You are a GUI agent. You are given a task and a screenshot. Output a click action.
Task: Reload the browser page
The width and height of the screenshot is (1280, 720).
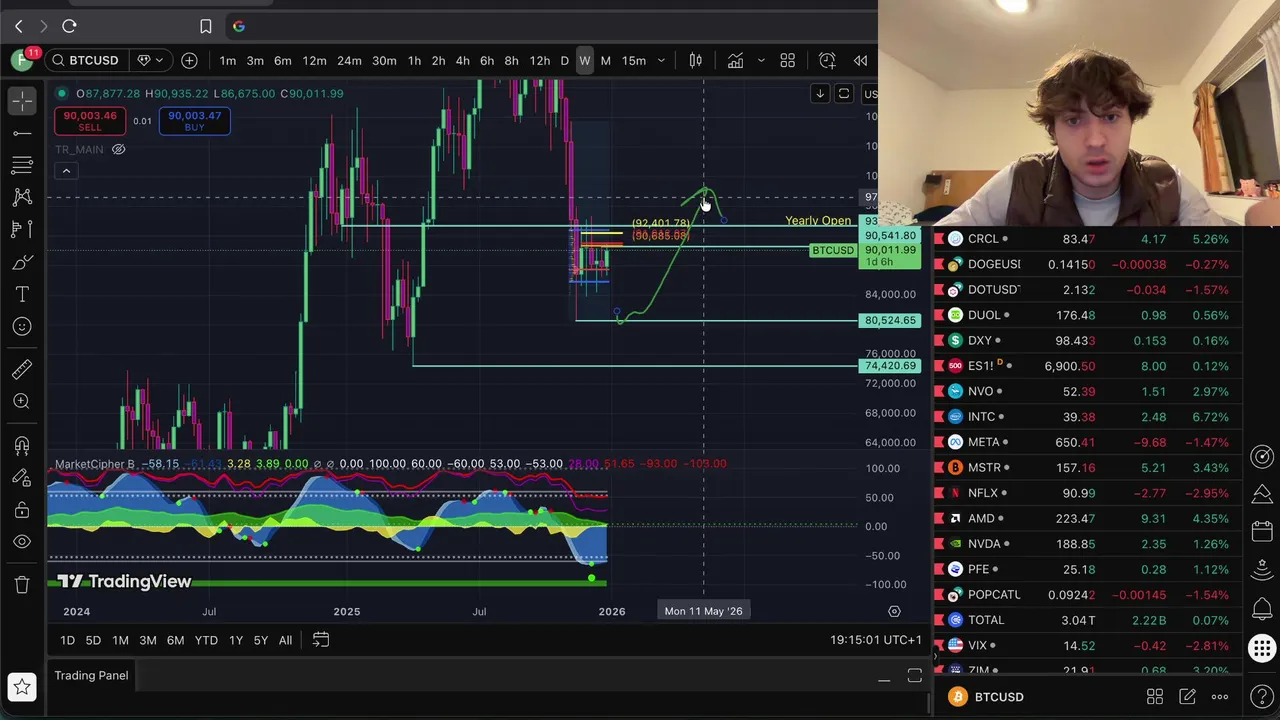(x=69, y=26)
